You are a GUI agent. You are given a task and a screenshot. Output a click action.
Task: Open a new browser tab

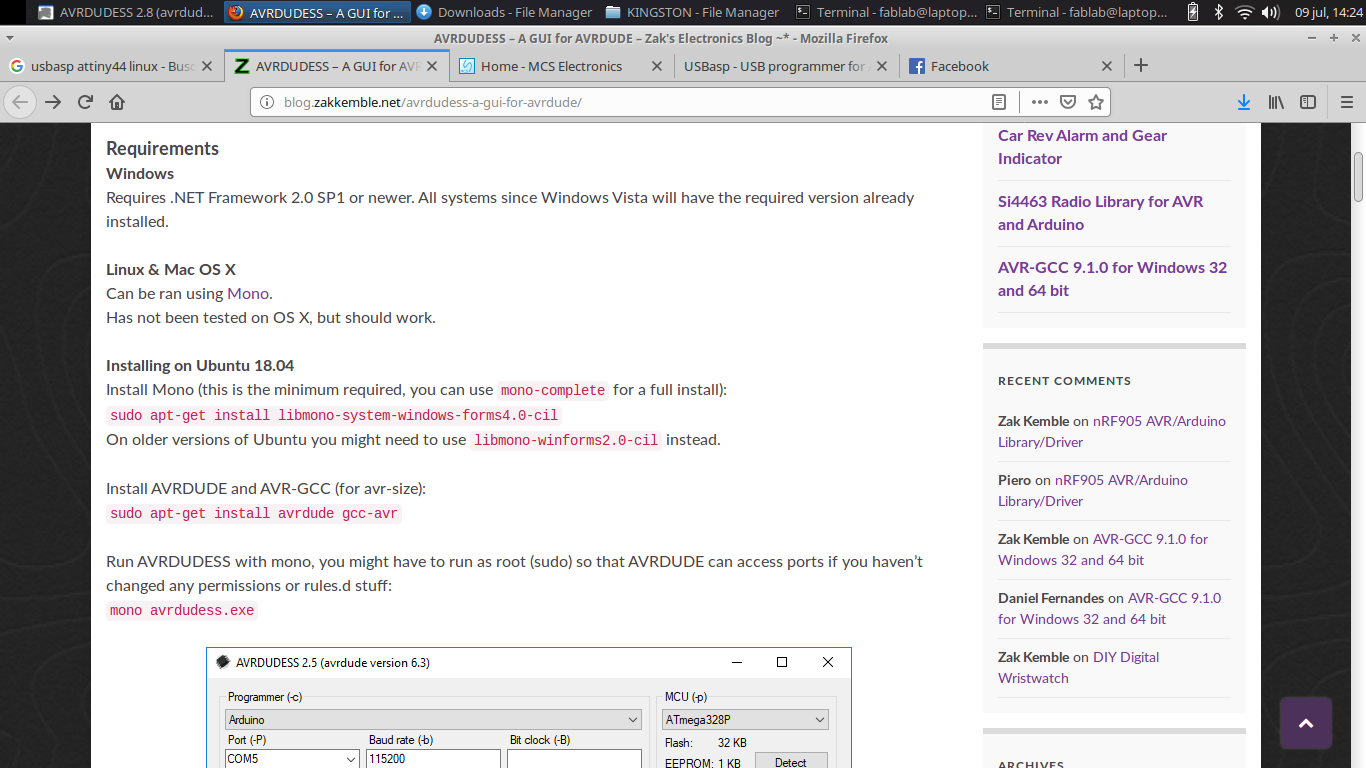click(x=1141, y=66)
